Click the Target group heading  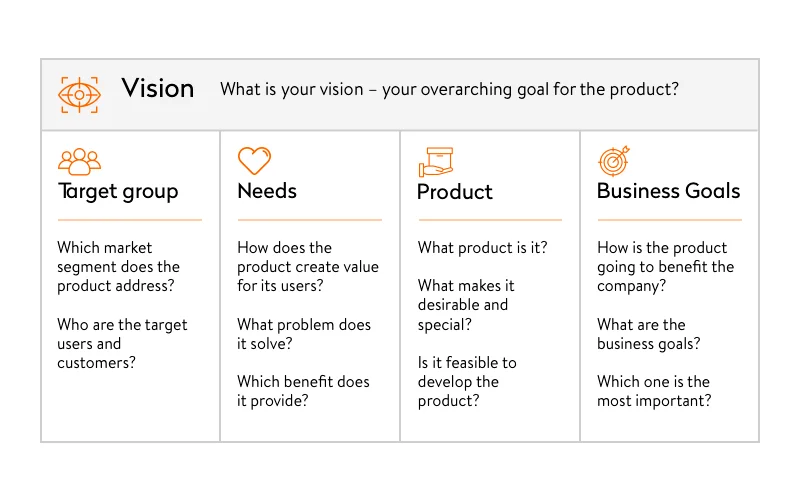click(x=118, y=192)
